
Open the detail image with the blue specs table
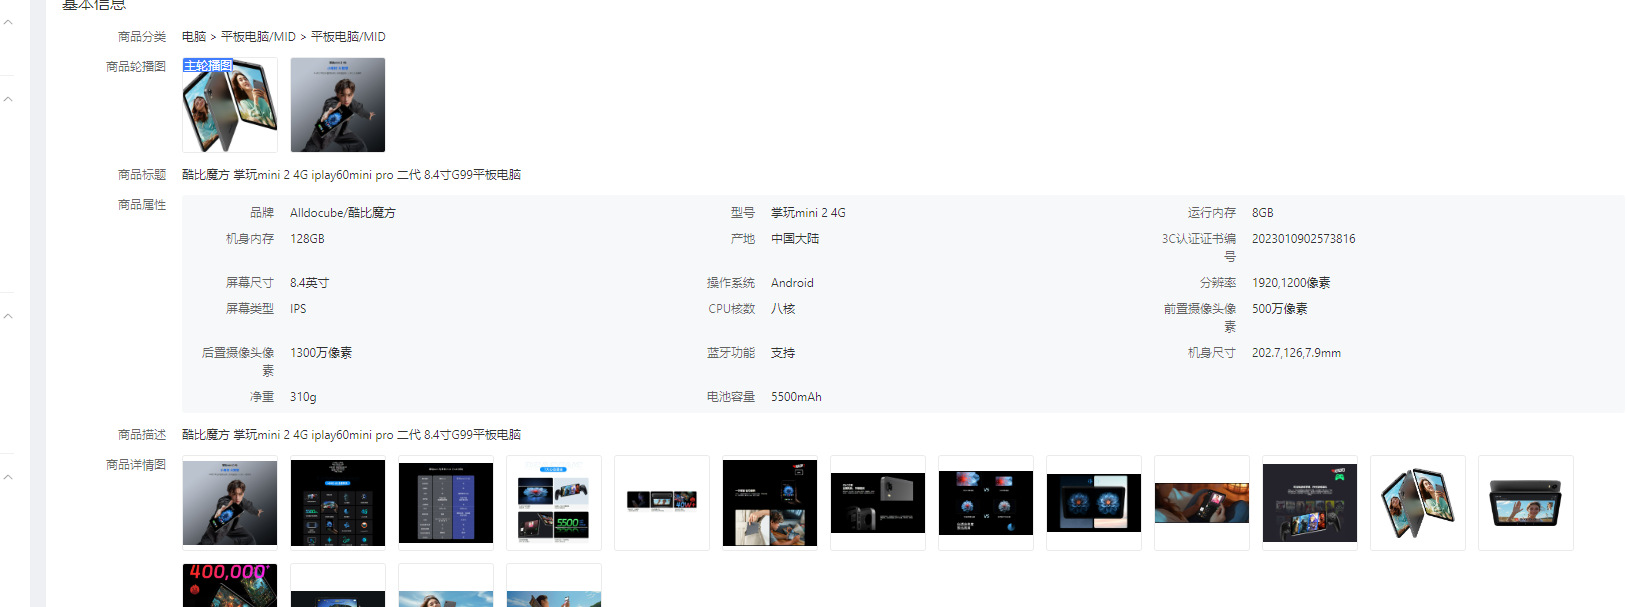tap(446, 503)
